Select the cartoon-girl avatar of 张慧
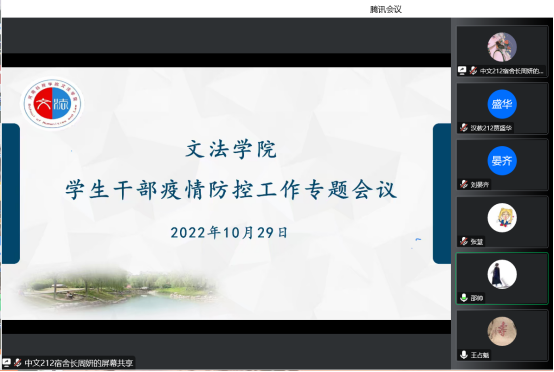 [502, 218]
